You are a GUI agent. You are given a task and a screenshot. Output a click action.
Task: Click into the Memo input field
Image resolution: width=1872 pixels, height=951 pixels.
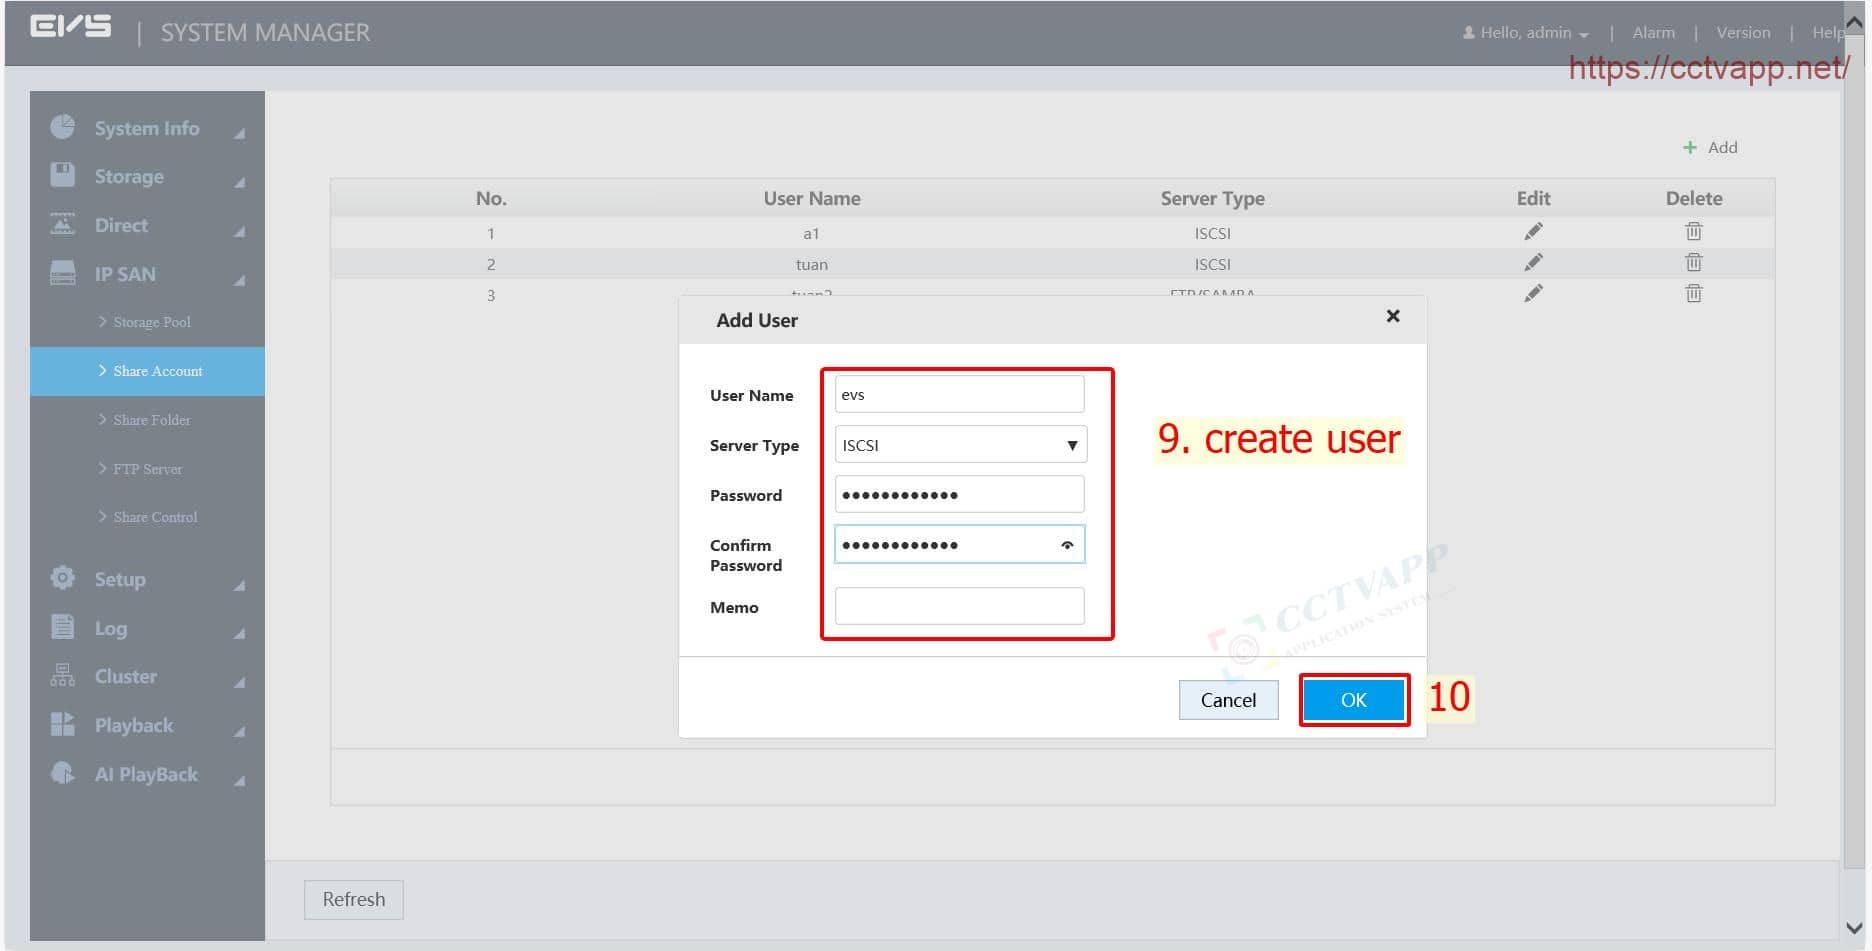click(x=959, y=606)
